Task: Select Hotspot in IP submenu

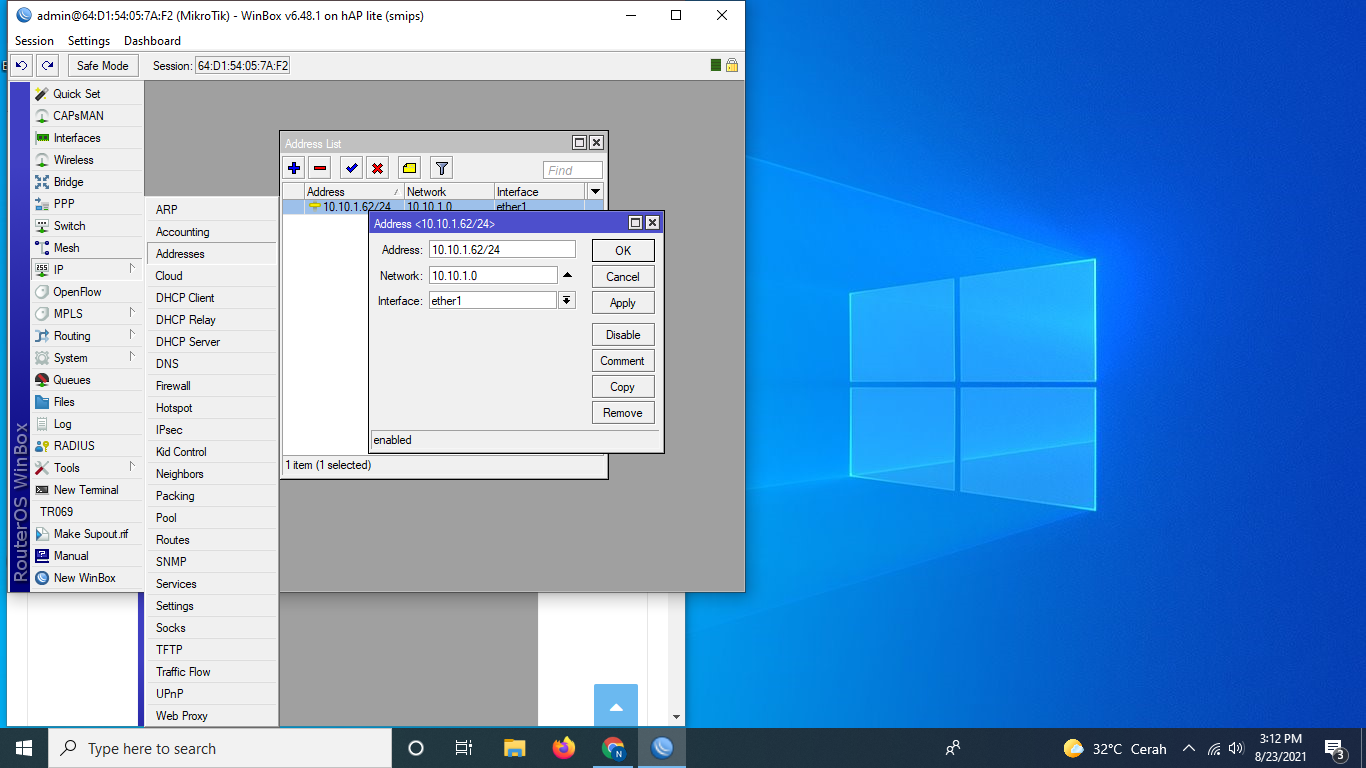Action: [x=212, y=407]
